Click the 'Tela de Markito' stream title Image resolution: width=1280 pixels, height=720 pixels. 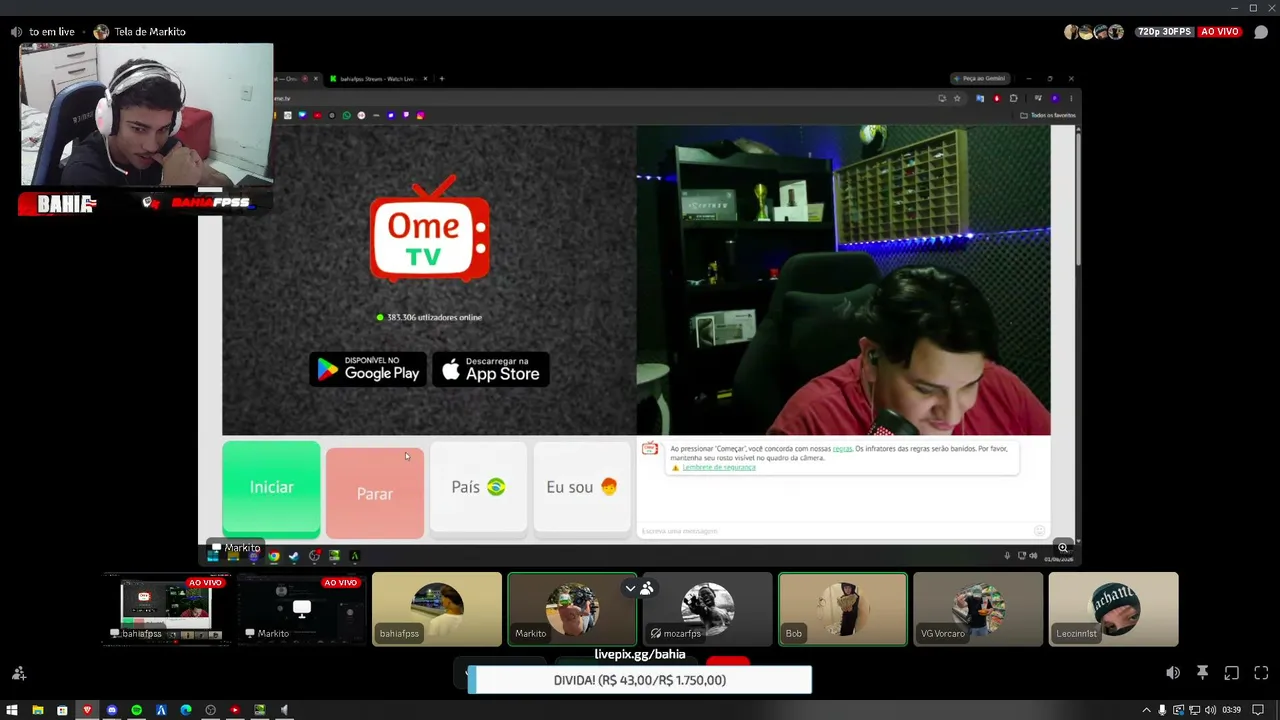[x=150, y=32]
